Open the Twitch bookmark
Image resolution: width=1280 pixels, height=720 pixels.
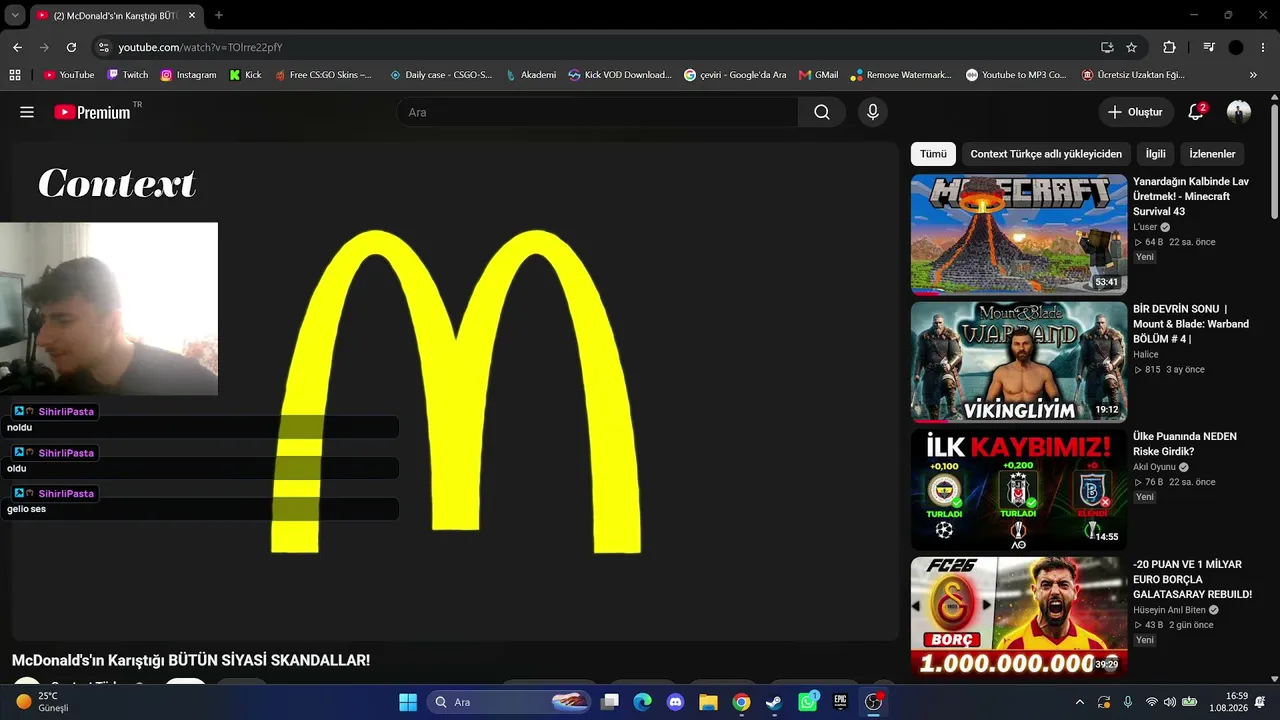(x=127, y=75)
